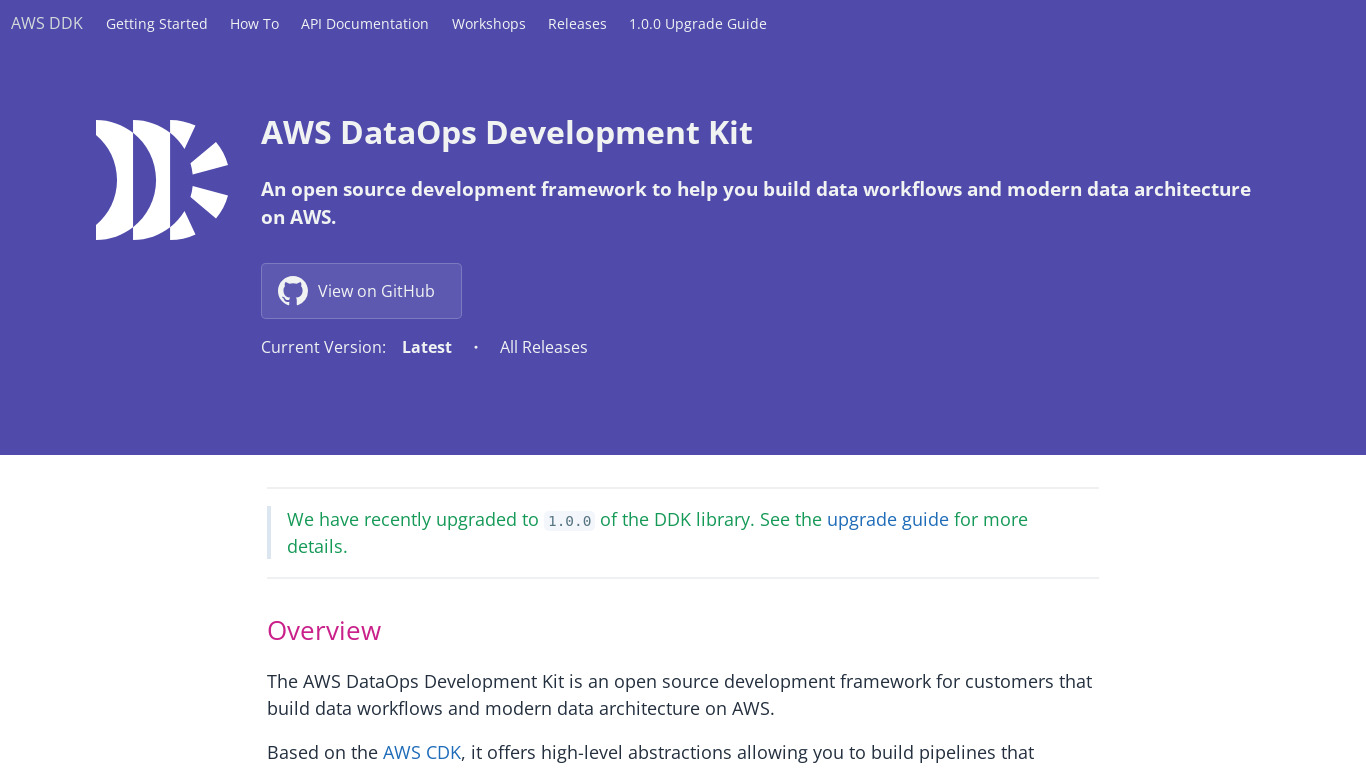1366x768 pixels.
Task: Open the Getting Started menu item
Action: pyautogui.click(x=157, y=24)
